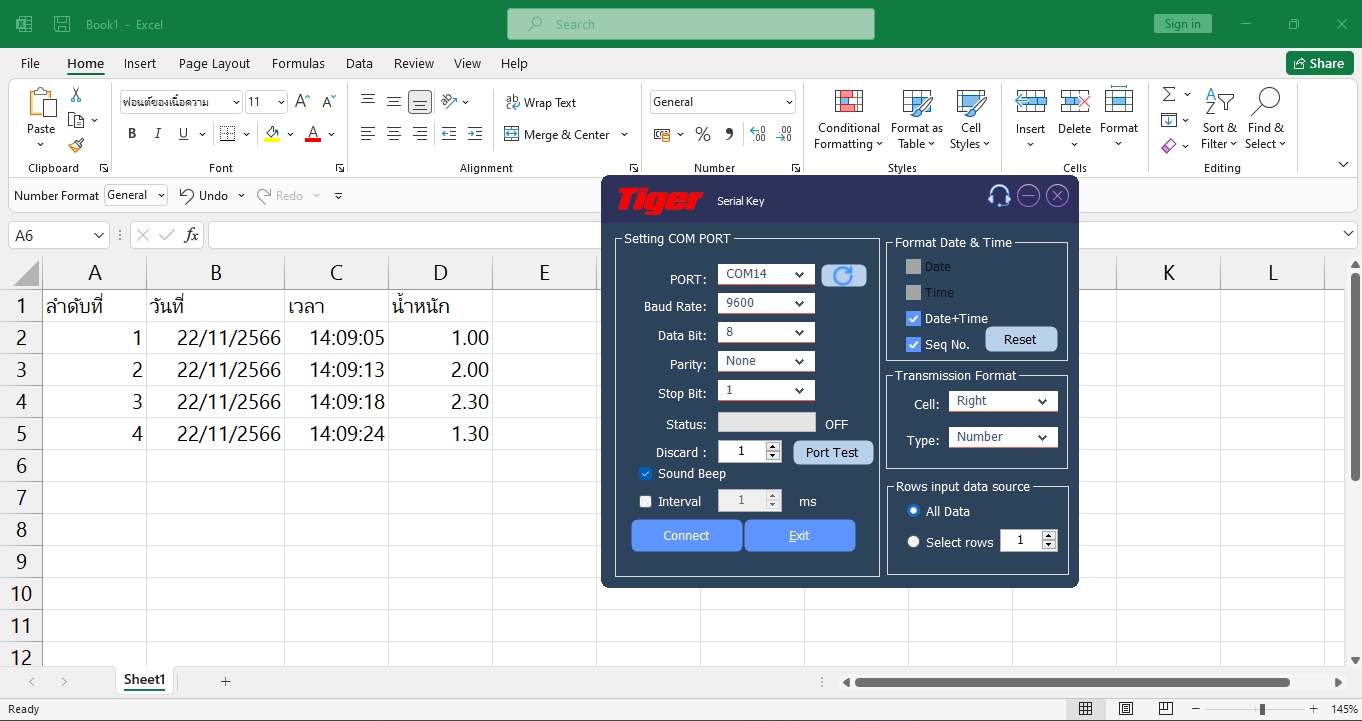Click the Search box in title bar
This screenshot has height=721, width=1362.
[691, 24]
